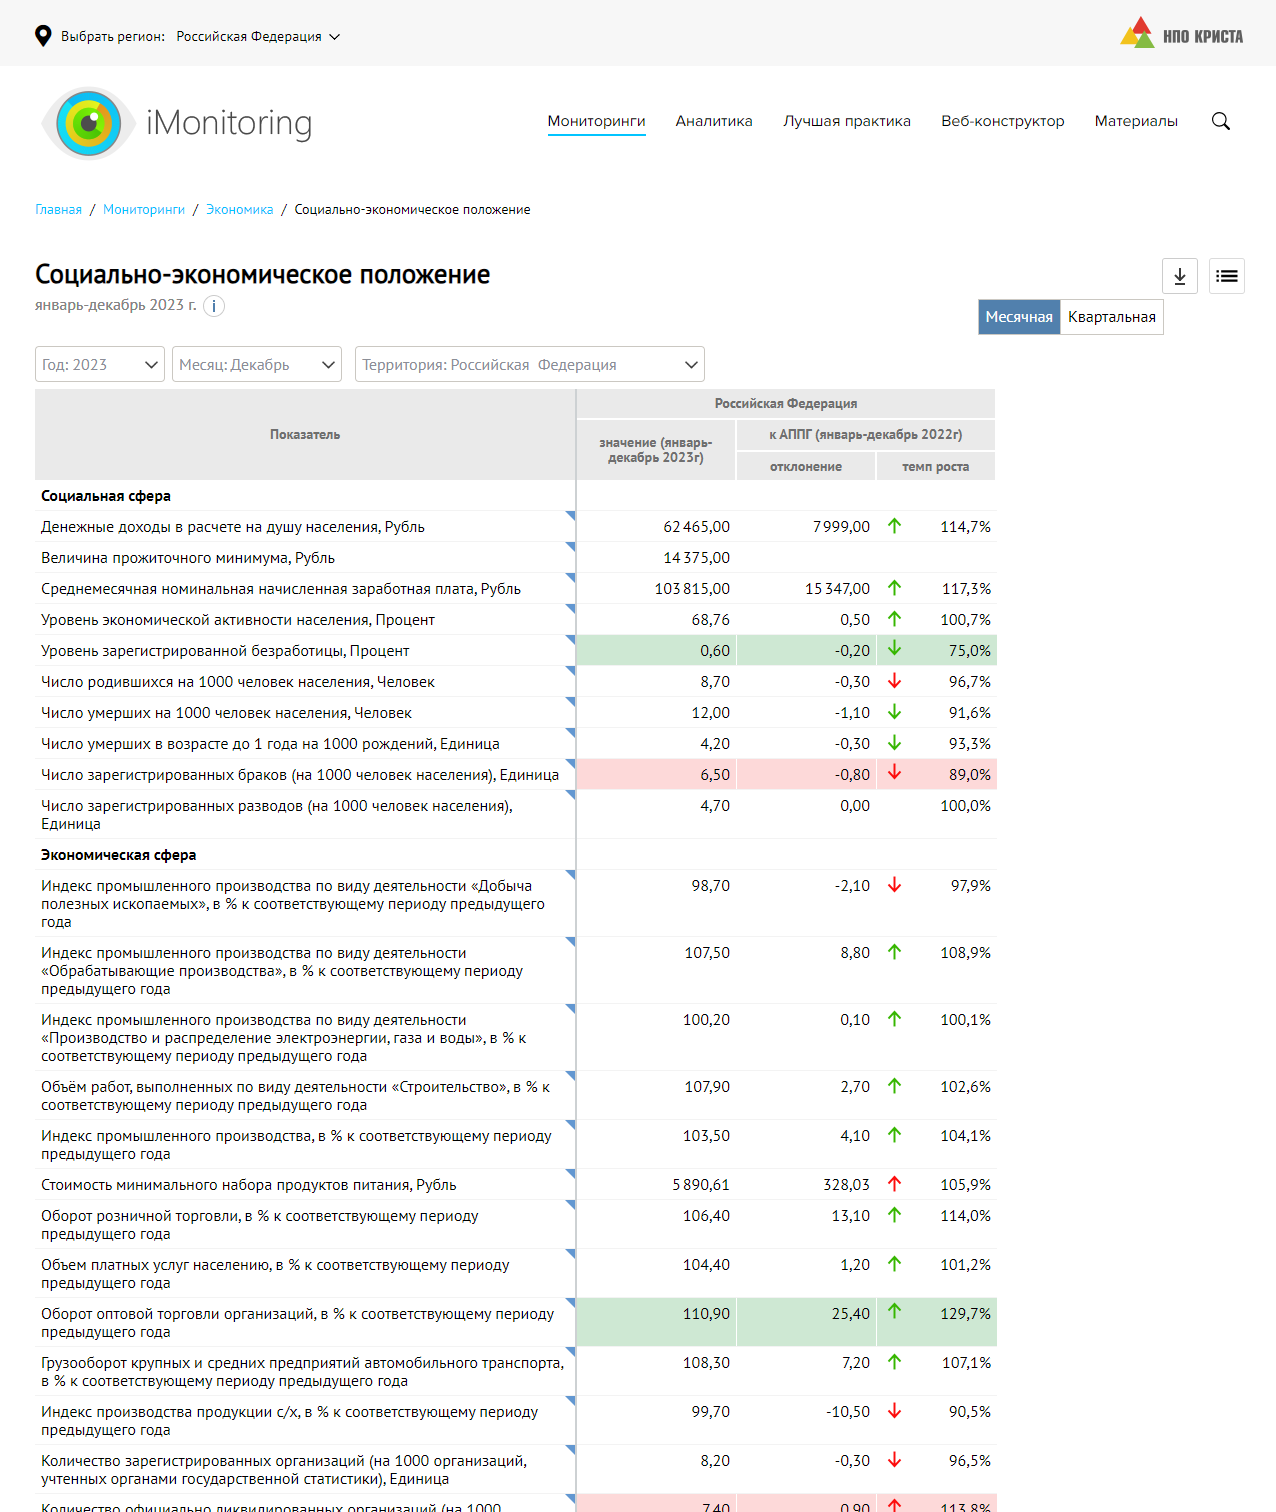Click the НПО Криста logo
Screen dimensions: 1276x1512
[1181, 34]
